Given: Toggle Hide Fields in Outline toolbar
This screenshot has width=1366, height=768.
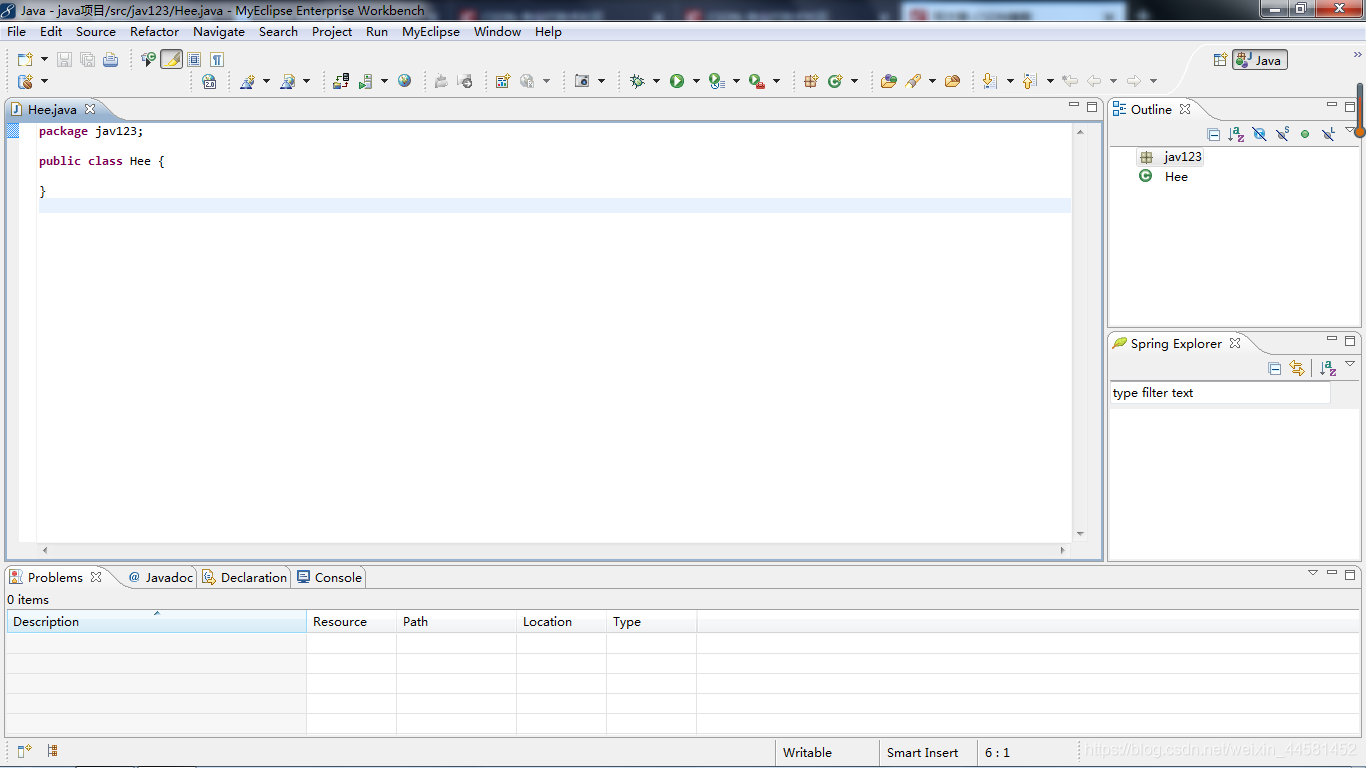Looking at the screenshot, I should point(1259,134).
